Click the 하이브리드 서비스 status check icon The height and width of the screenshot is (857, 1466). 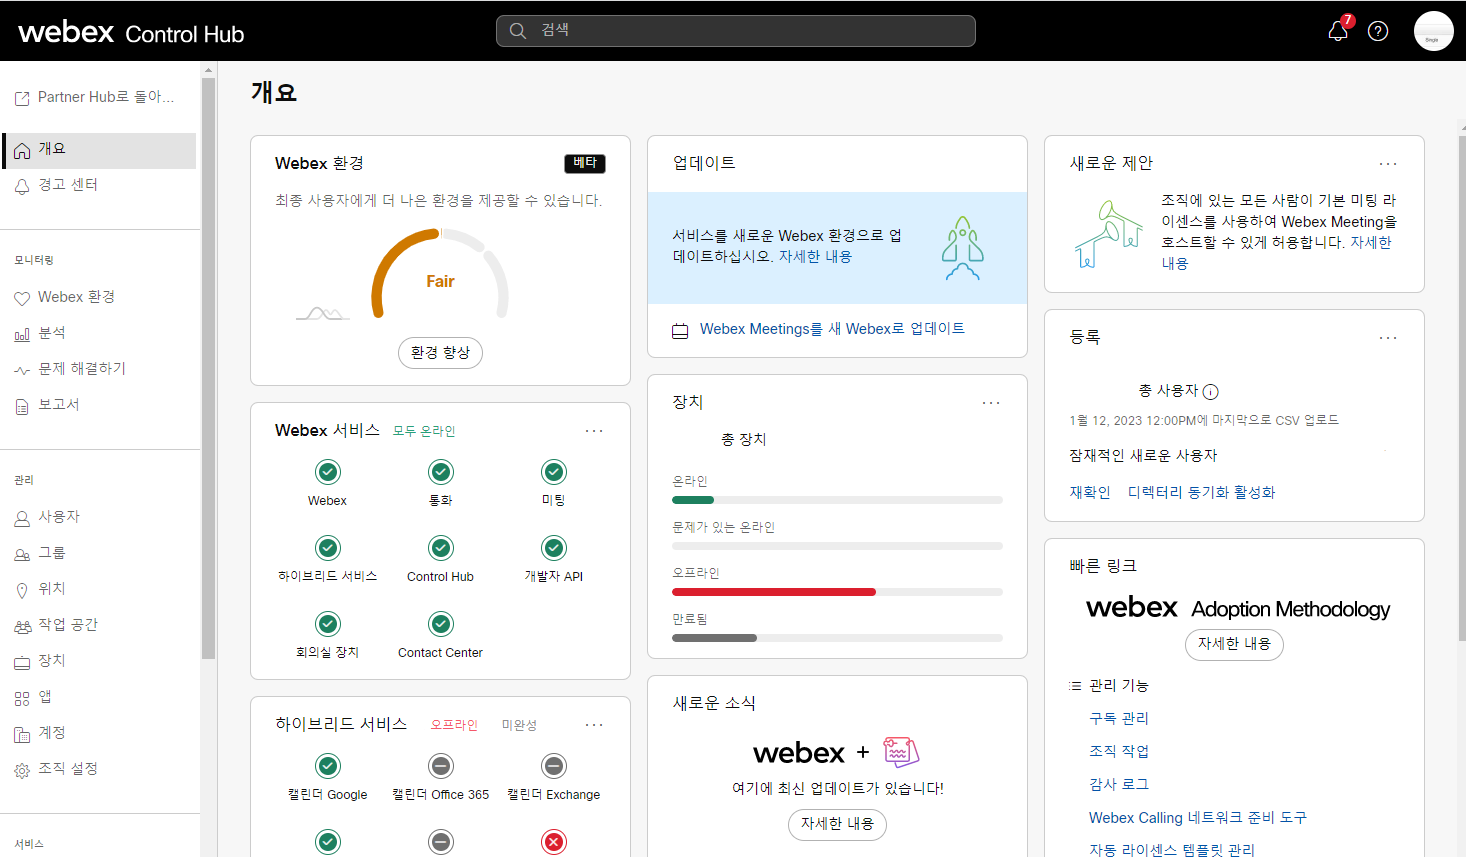[328, 548]
